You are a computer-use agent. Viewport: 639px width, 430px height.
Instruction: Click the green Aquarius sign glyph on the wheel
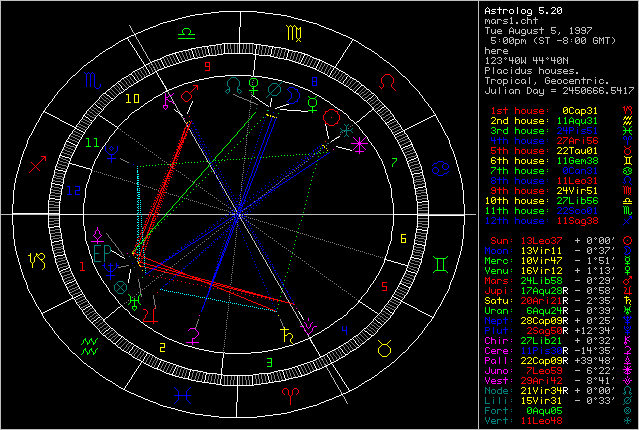click(89, 346)
